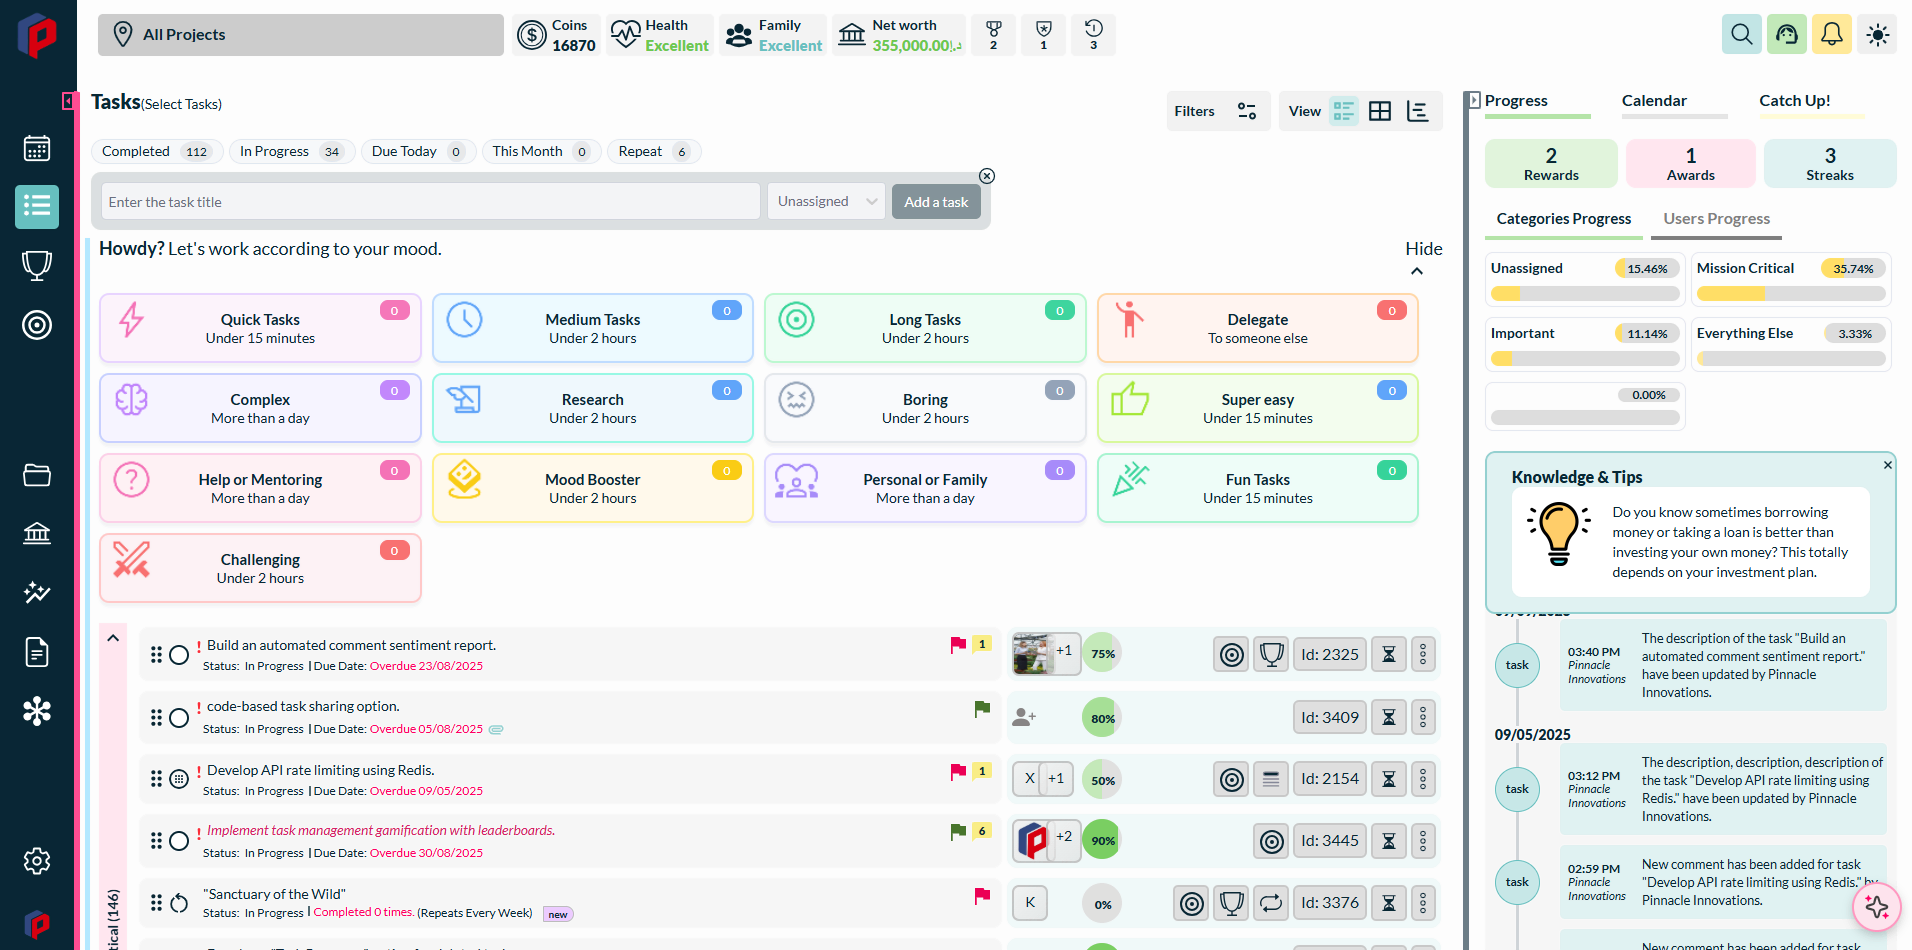Click the shield badge icon showing 1

(1043, 35)
